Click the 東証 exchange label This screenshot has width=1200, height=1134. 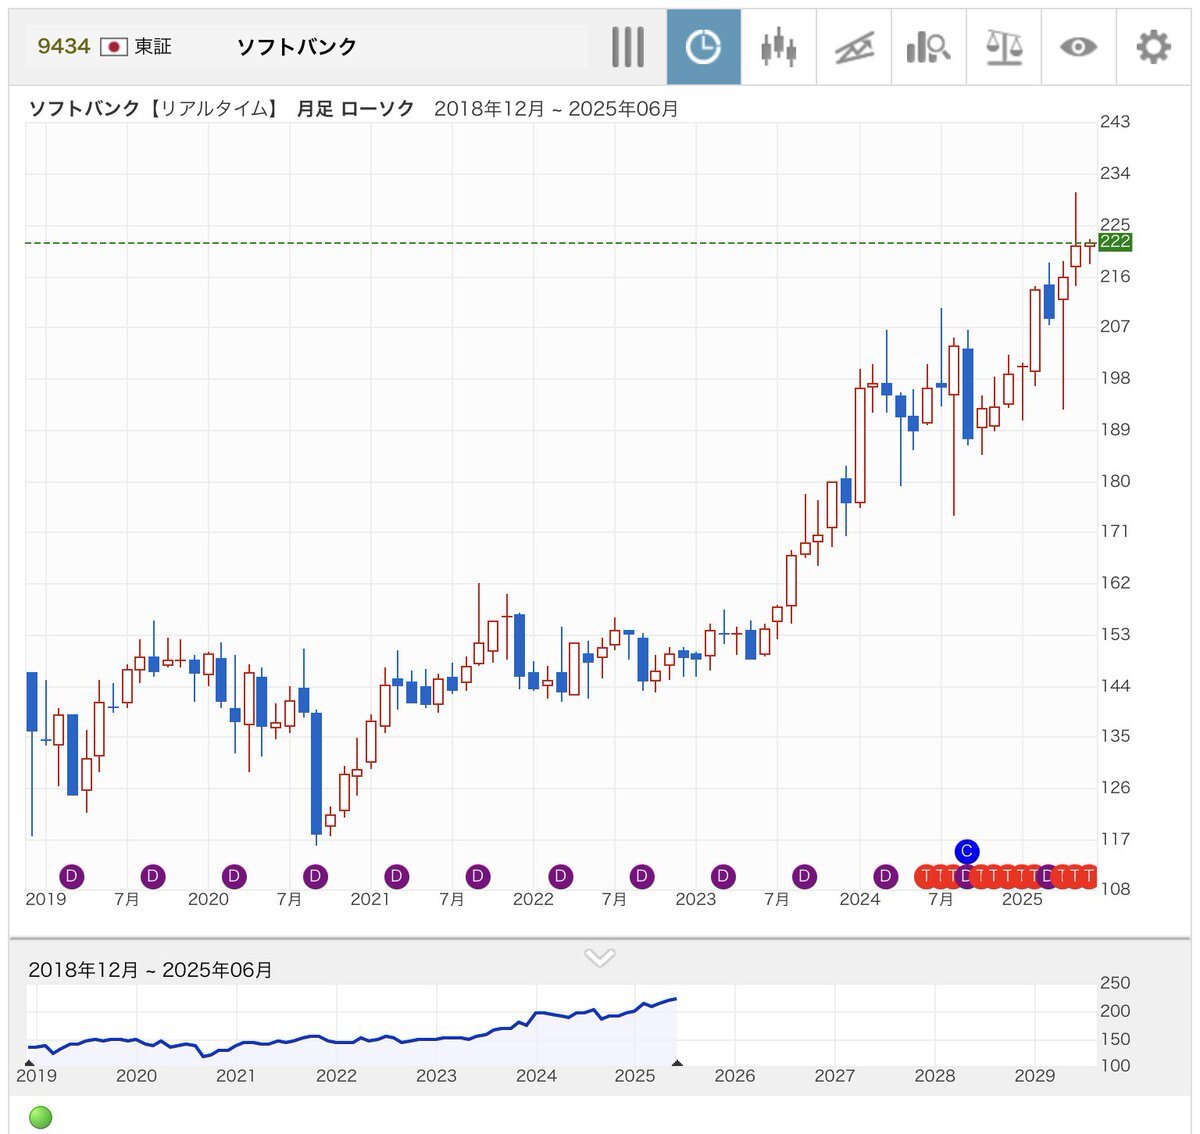(154, 47)
